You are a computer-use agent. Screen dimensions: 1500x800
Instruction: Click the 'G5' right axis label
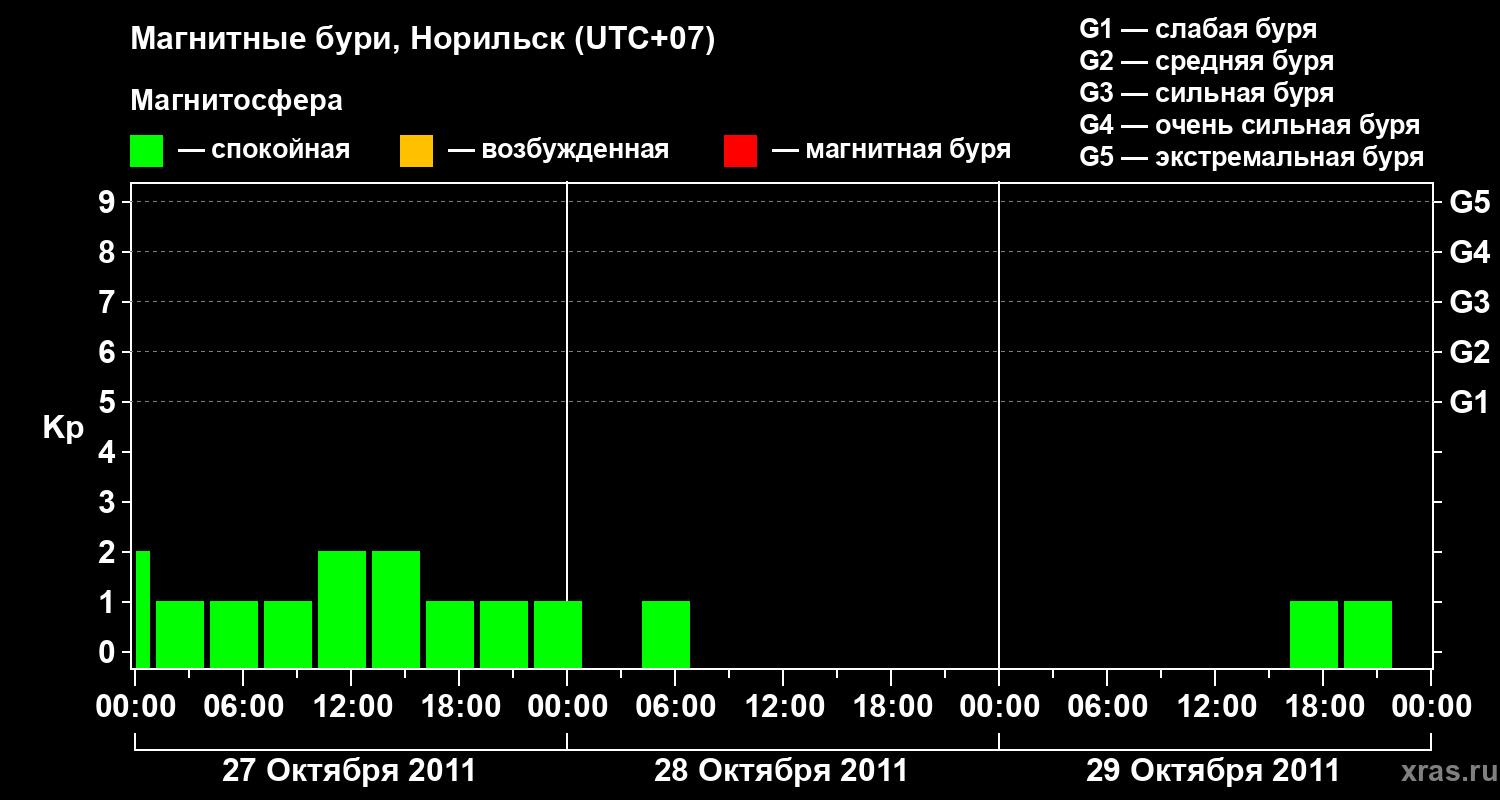(x=1470, y=202)
